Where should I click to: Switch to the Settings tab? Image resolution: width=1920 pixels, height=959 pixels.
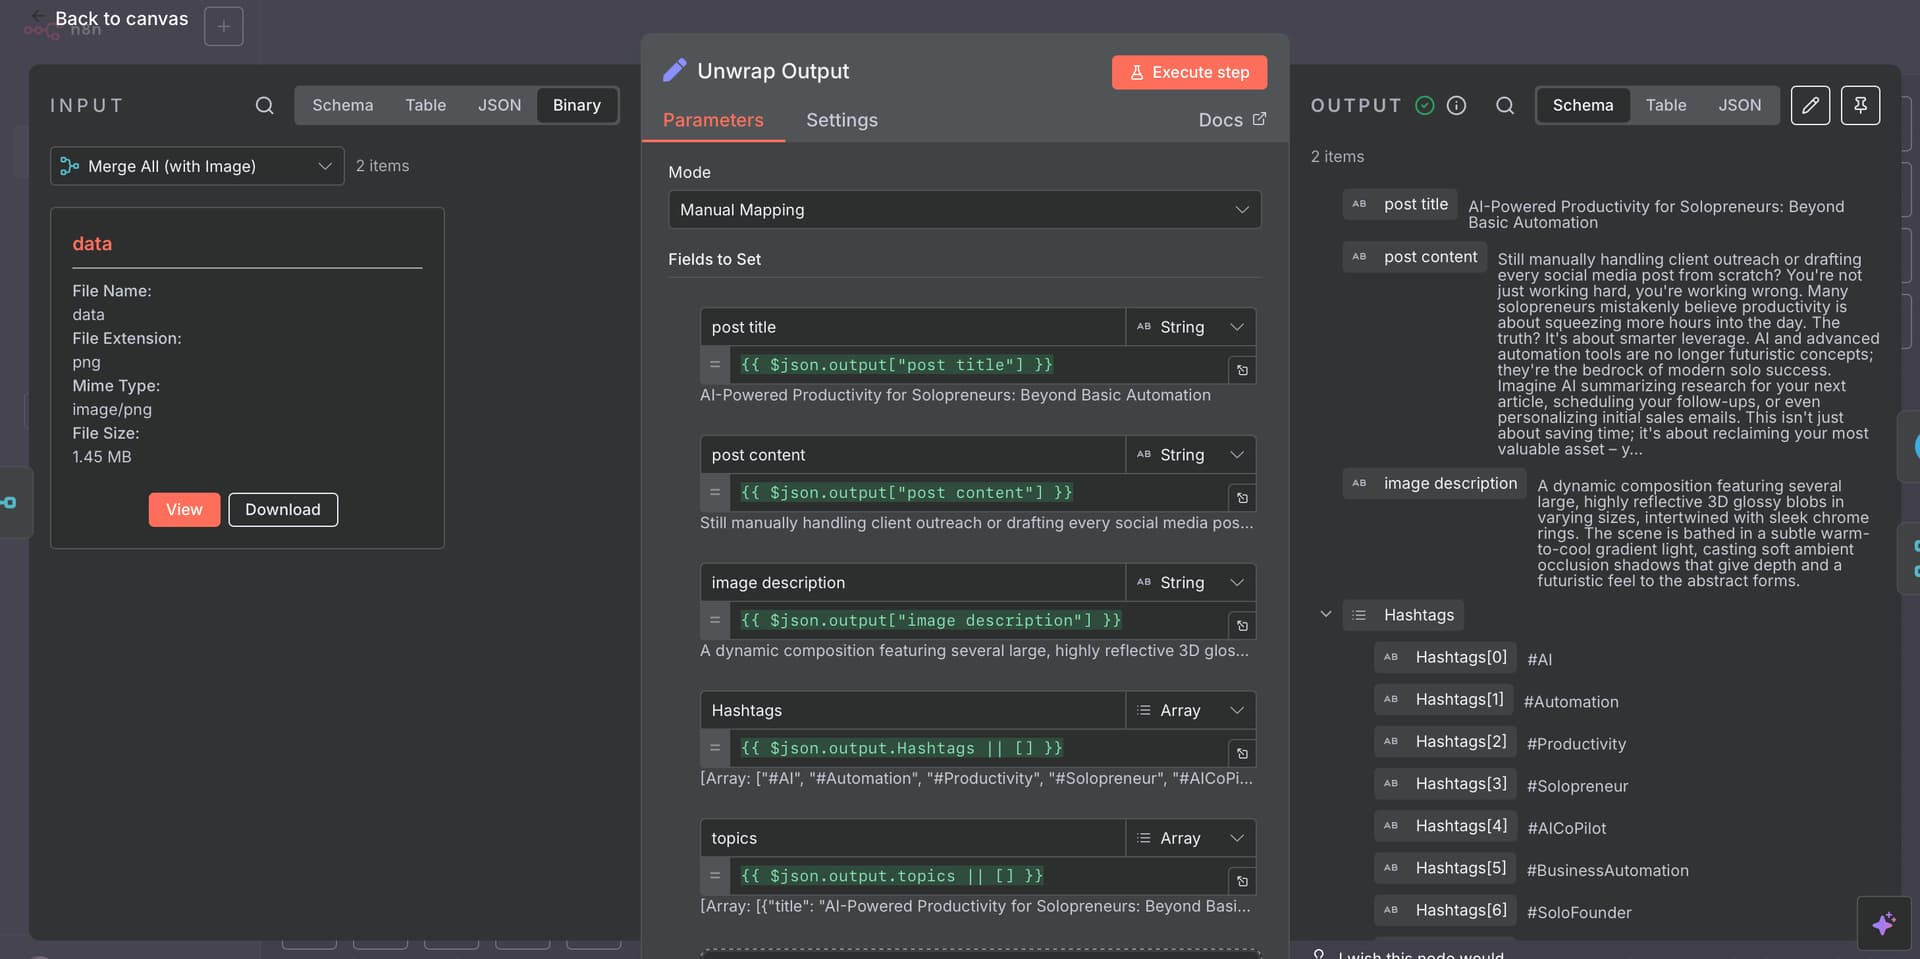[x=841, y=120]
